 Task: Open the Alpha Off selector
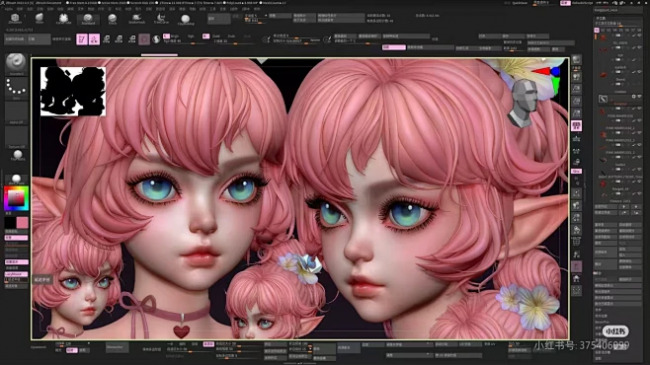(x=16, y=113)
